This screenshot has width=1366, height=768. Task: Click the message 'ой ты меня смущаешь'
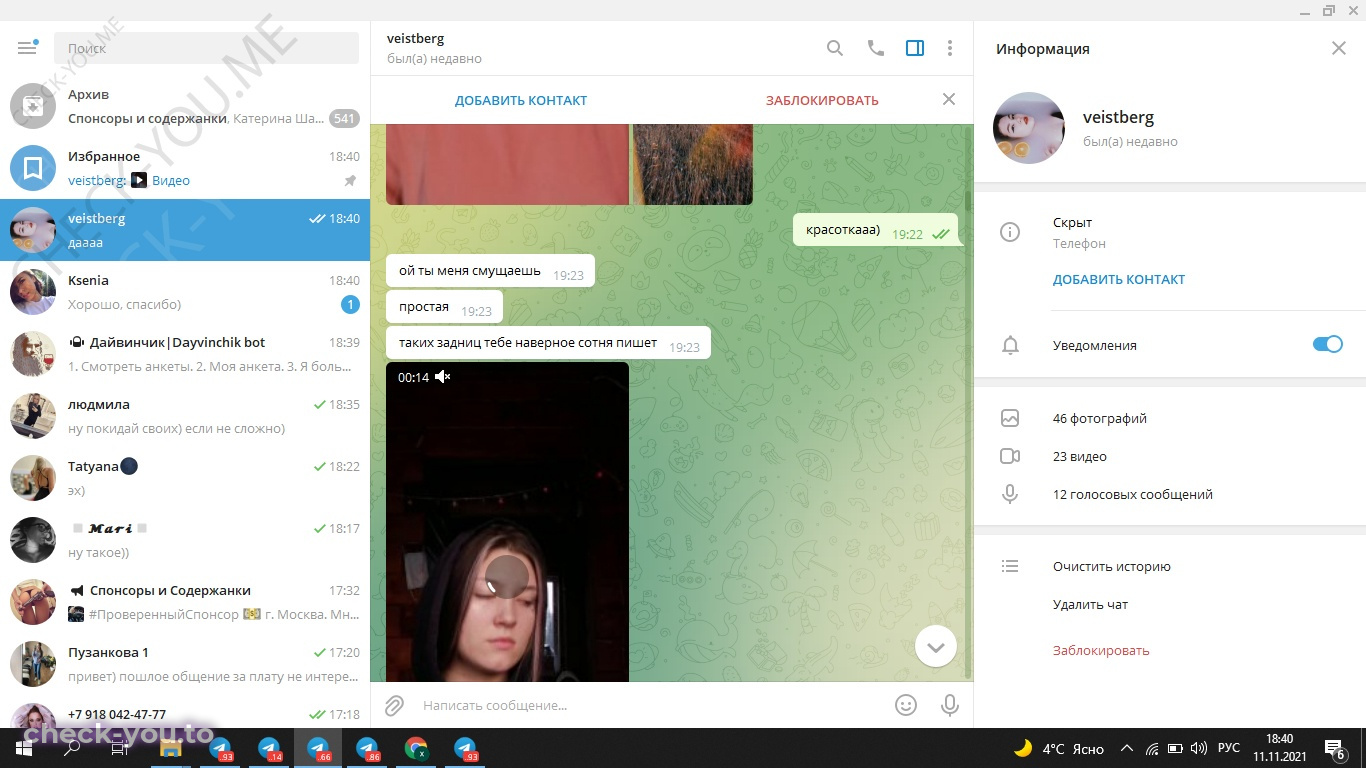(x=491, y=271)
